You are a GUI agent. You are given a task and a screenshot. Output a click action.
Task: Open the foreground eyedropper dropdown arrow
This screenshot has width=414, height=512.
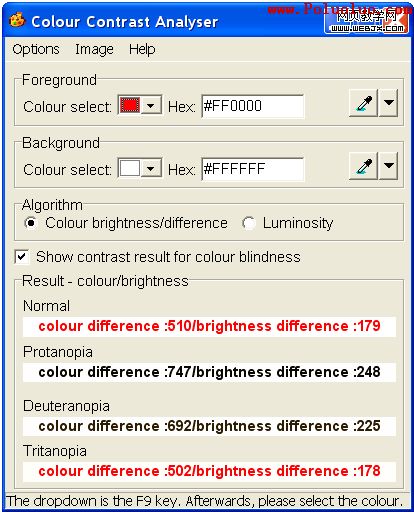tap(388, 103)
